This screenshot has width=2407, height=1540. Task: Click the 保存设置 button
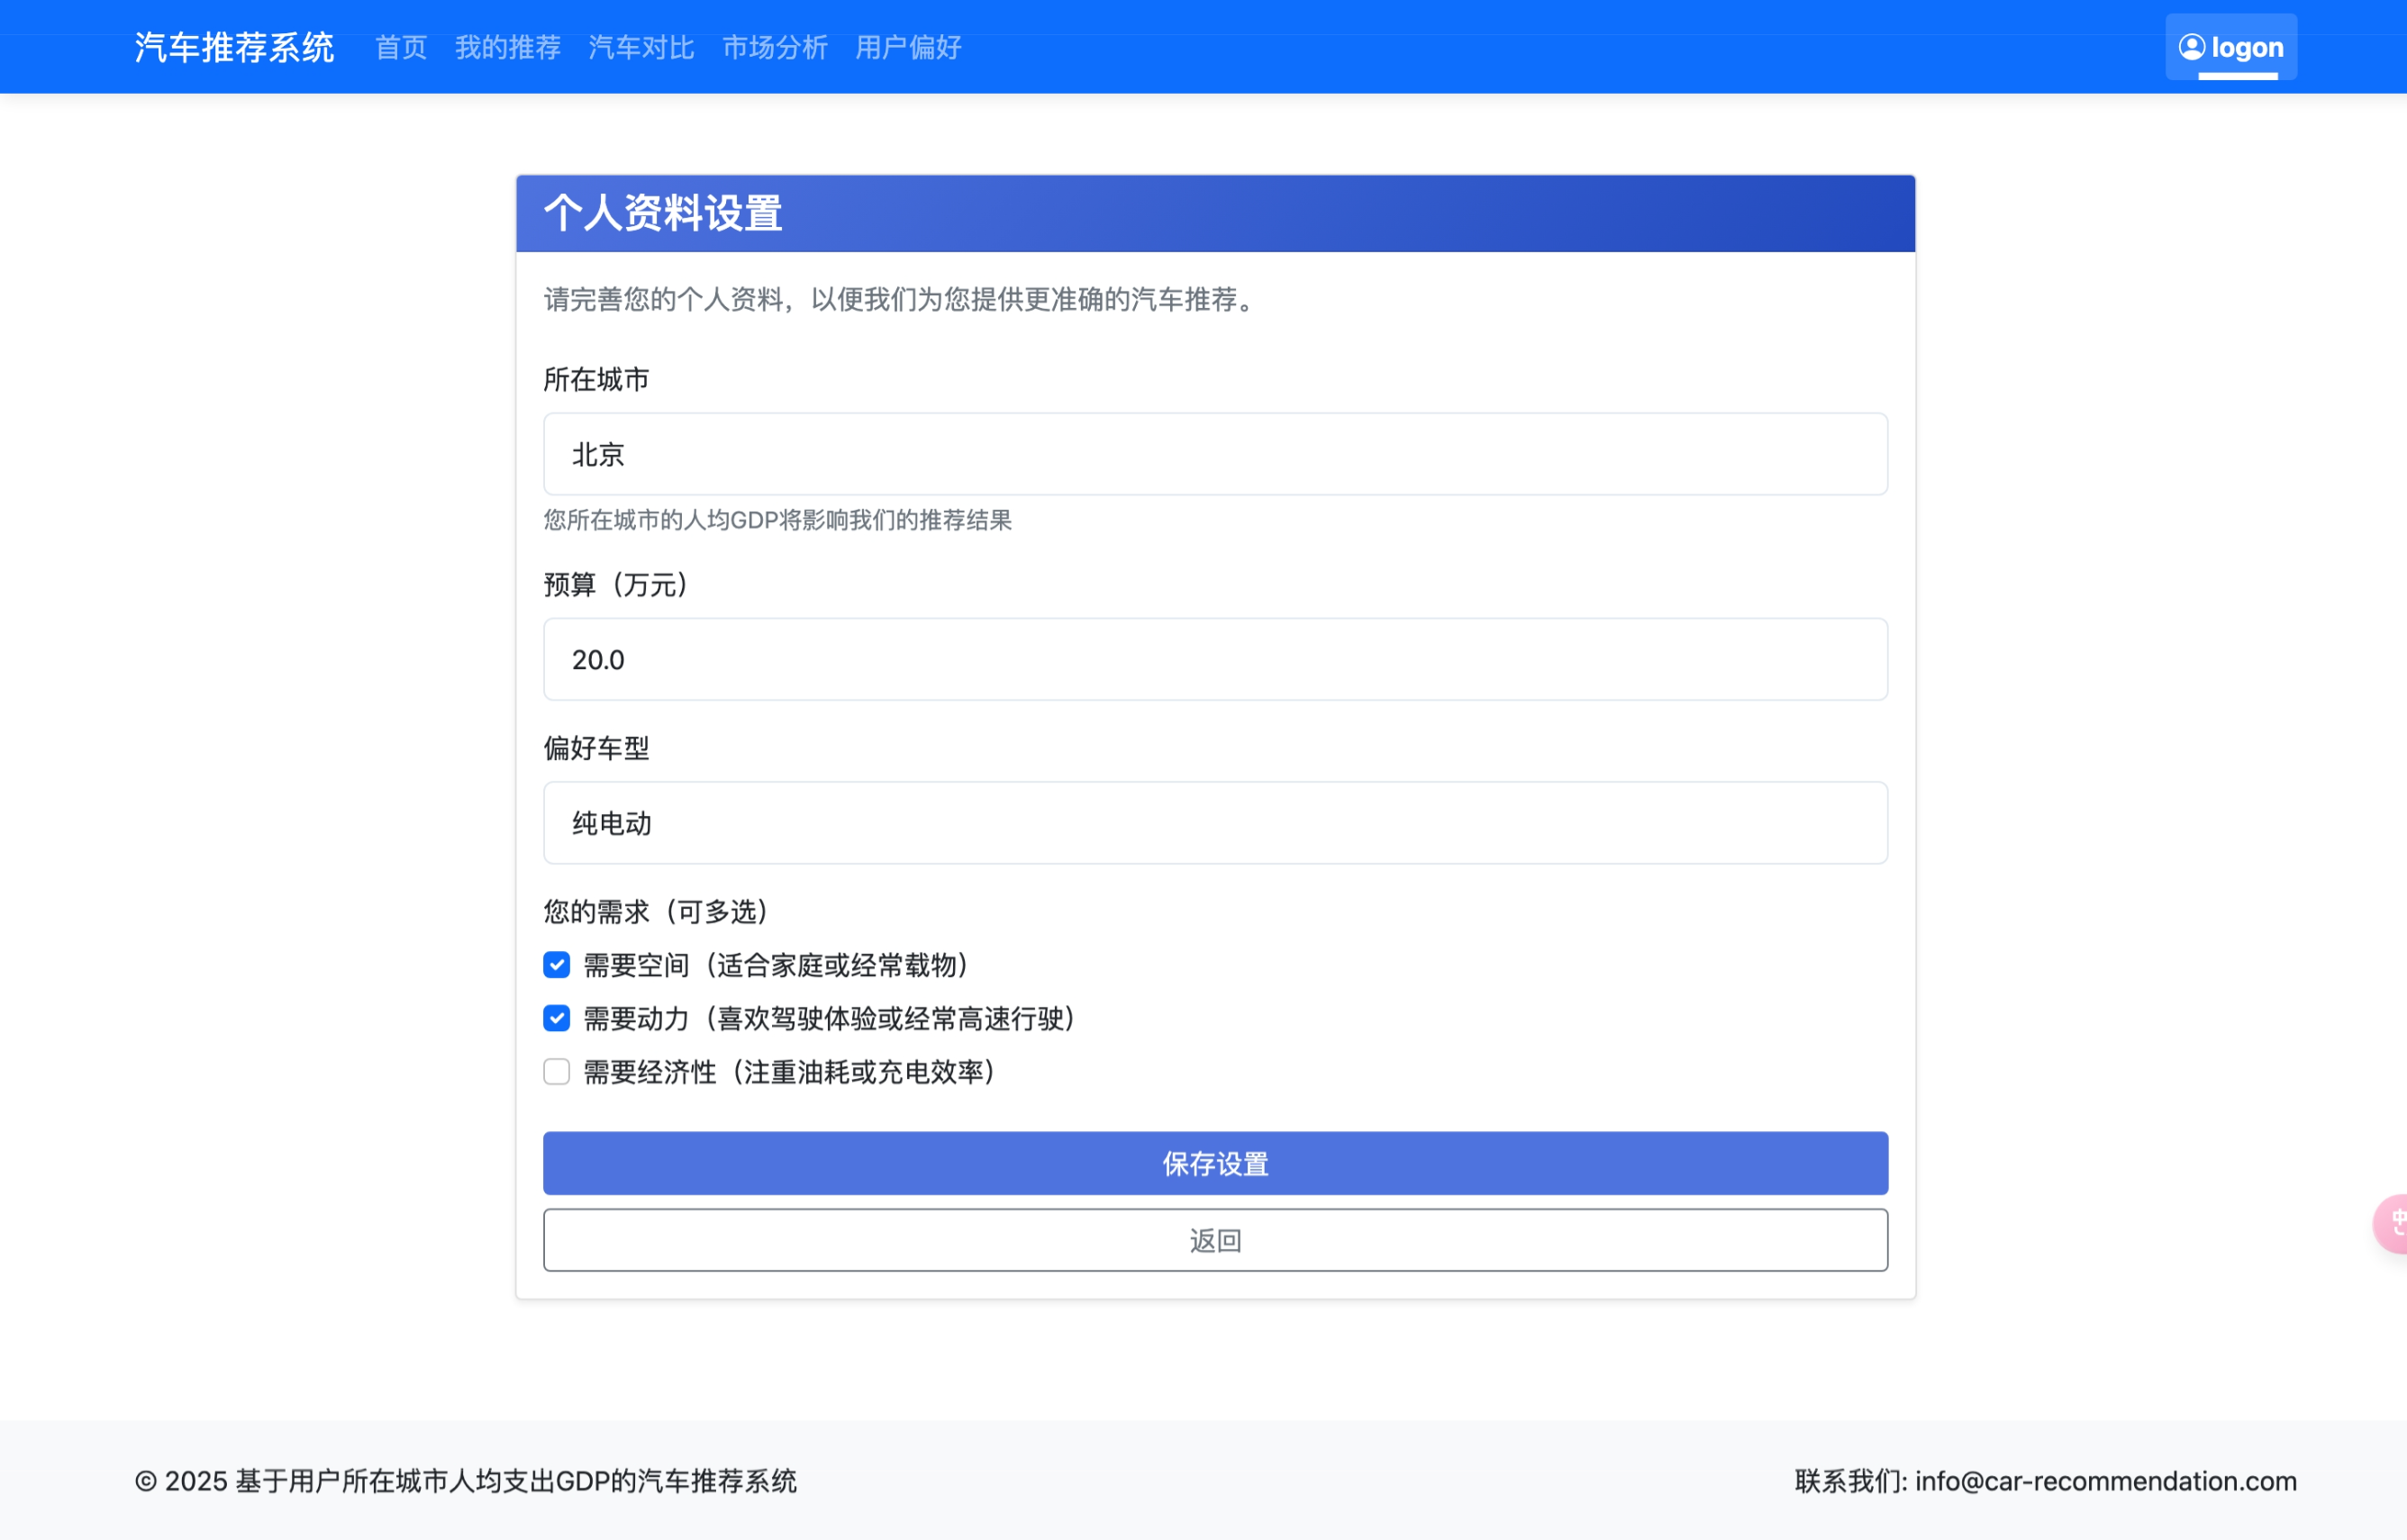pyautogui.click(x=1215, y=1163)
